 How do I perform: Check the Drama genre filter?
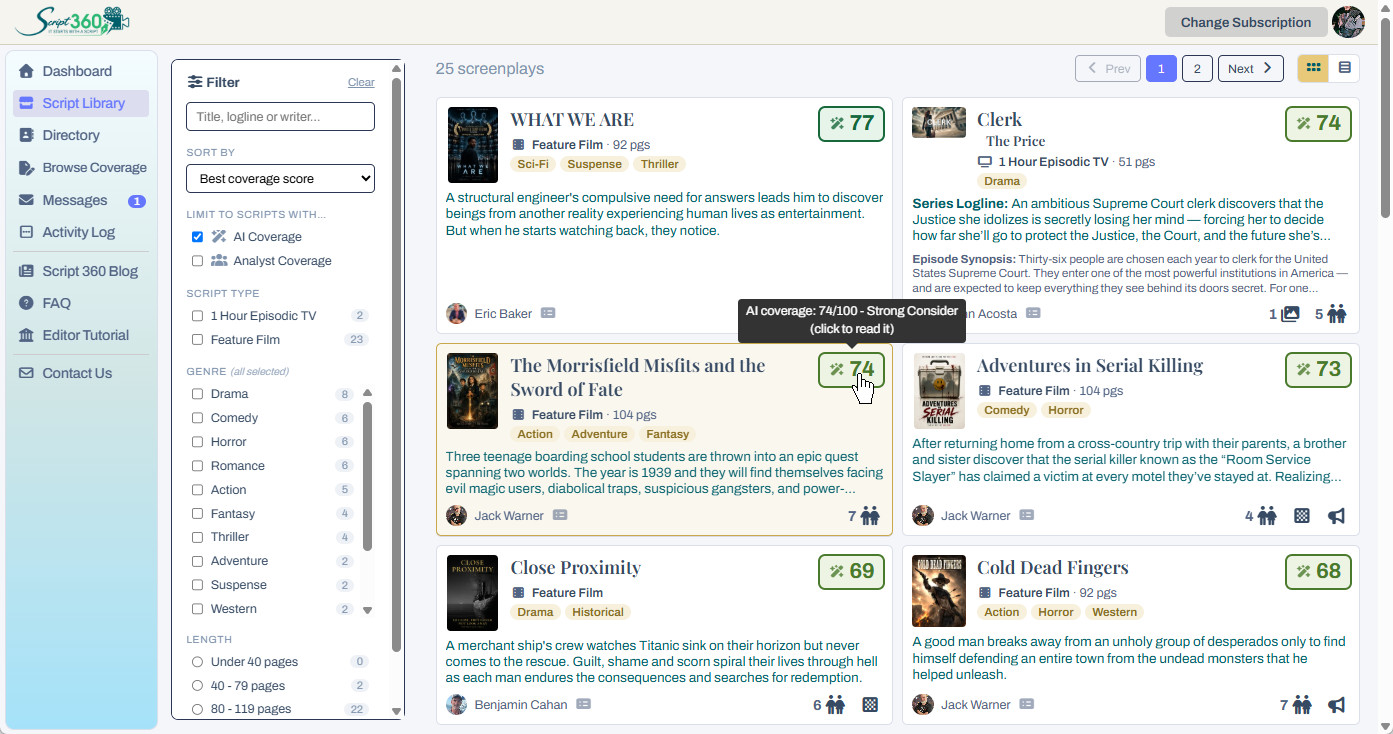[x=197, y=394]
